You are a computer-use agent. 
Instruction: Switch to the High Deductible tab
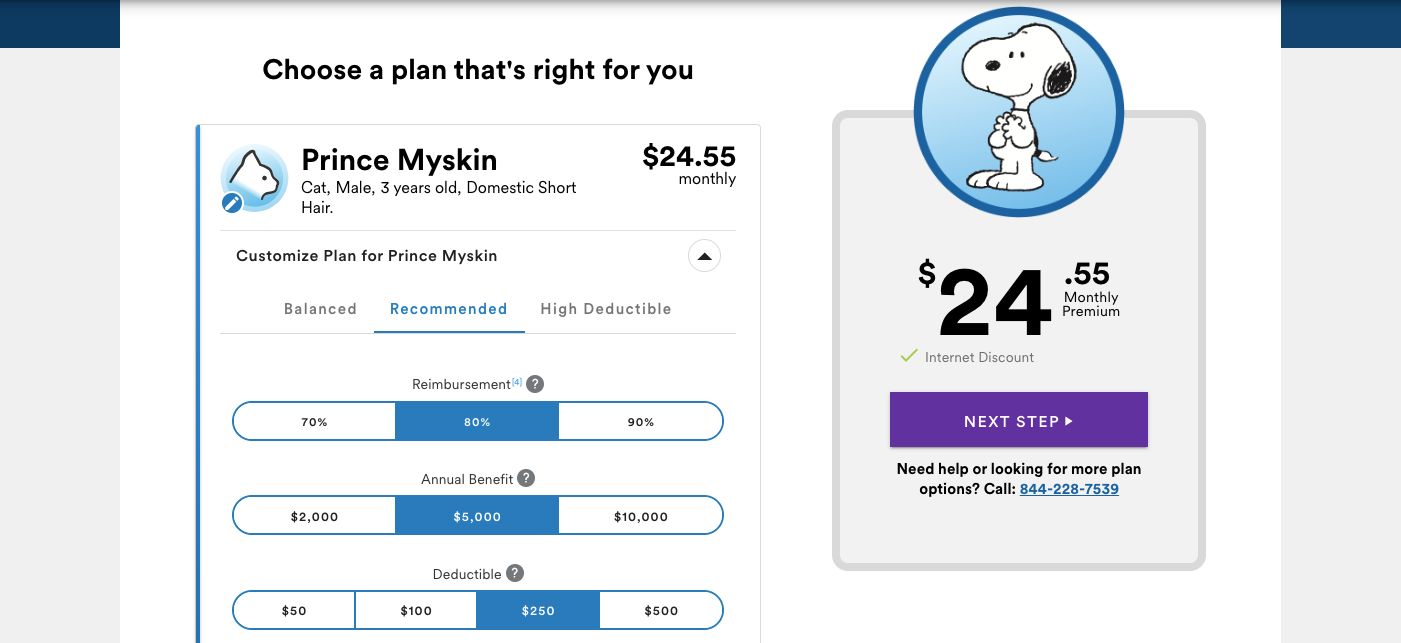click(x=606, y=309)
